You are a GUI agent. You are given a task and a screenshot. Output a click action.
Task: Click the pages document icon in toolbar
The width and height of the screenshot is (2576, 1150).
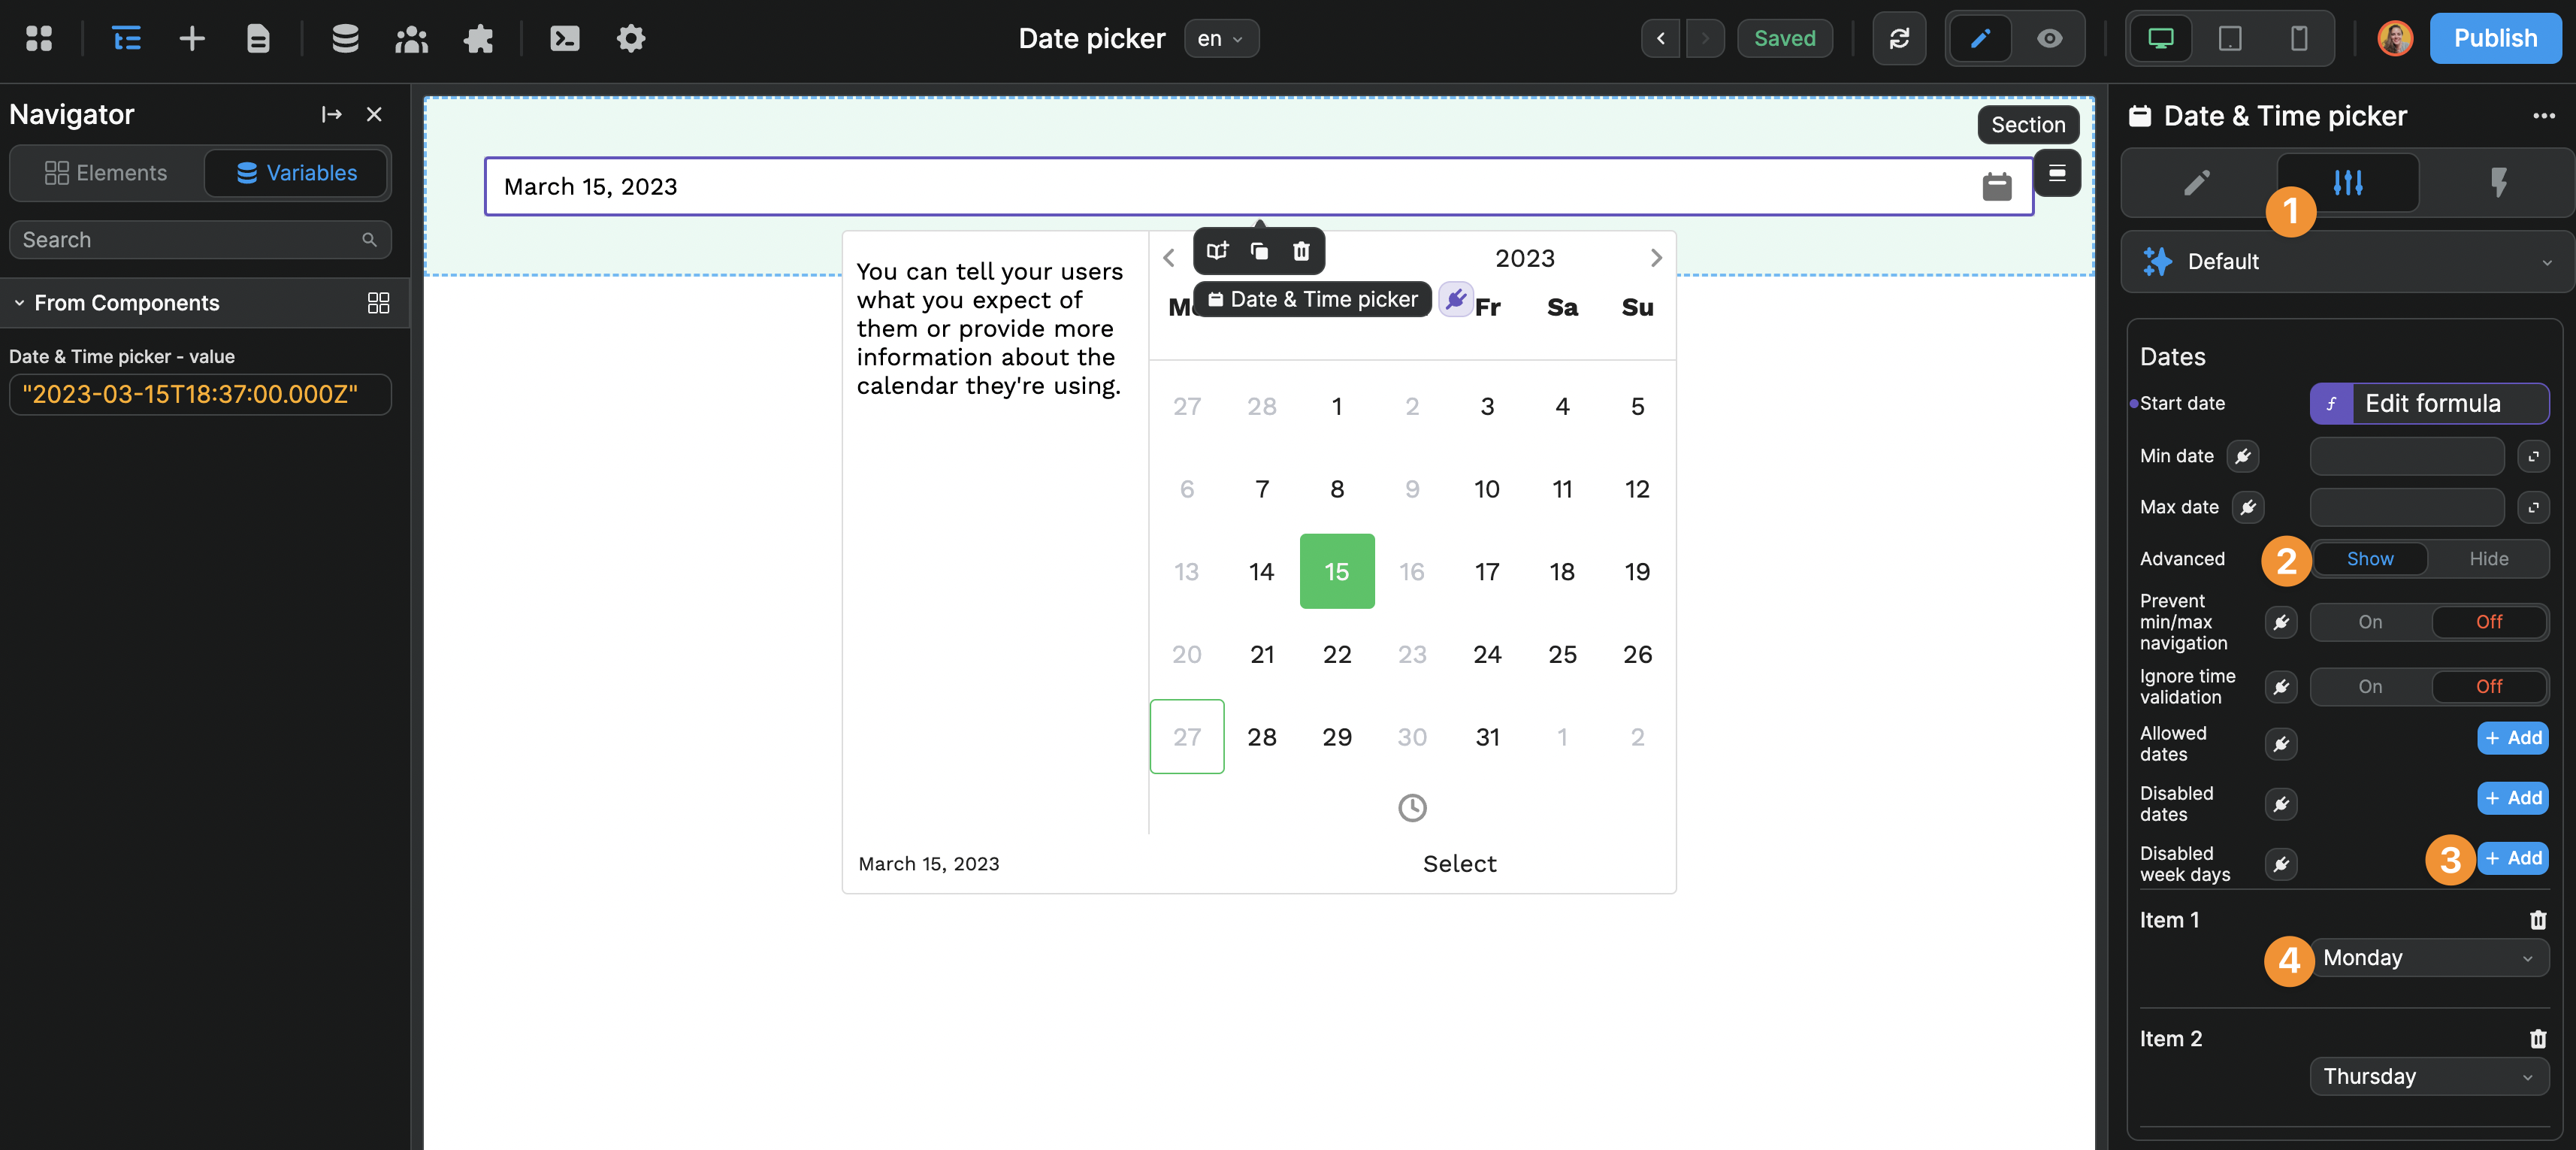point(258,38)
